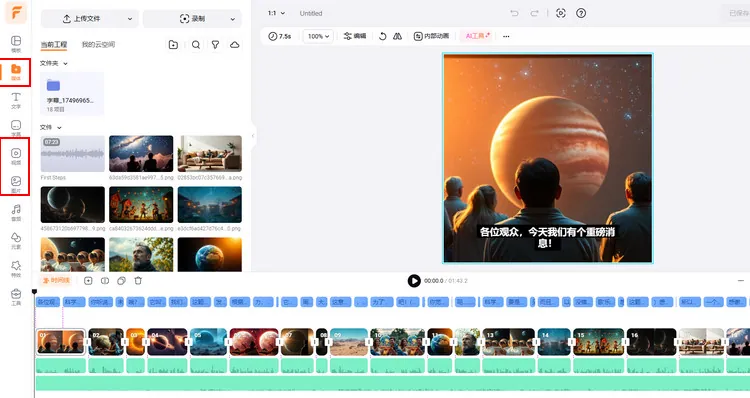Open the media filter funnel icon
750x398 pixels.
[x=216, y=44]
